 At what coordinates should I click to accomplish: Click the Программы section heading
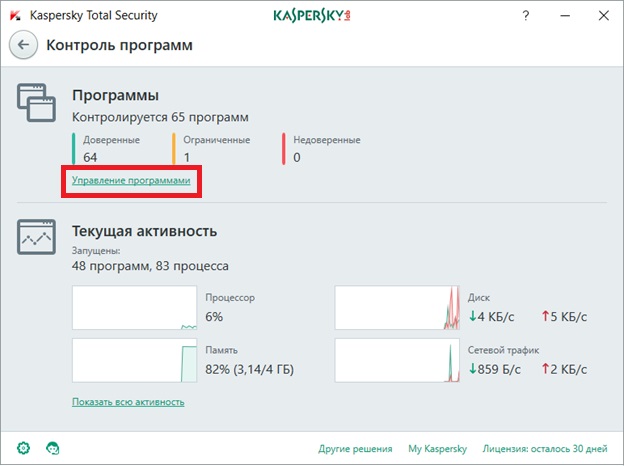[x=115, y=95]
